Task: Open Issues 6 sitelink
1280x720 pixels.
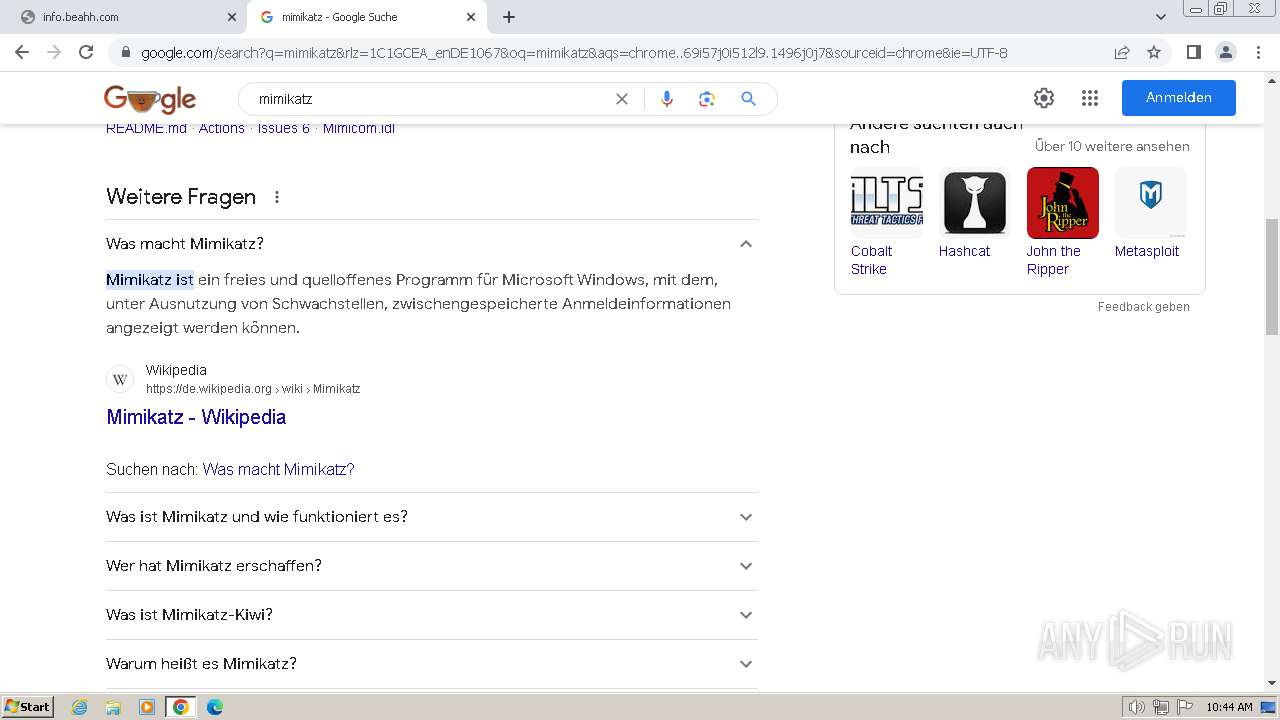Action: pyautogui.click(x=284, y=129)
